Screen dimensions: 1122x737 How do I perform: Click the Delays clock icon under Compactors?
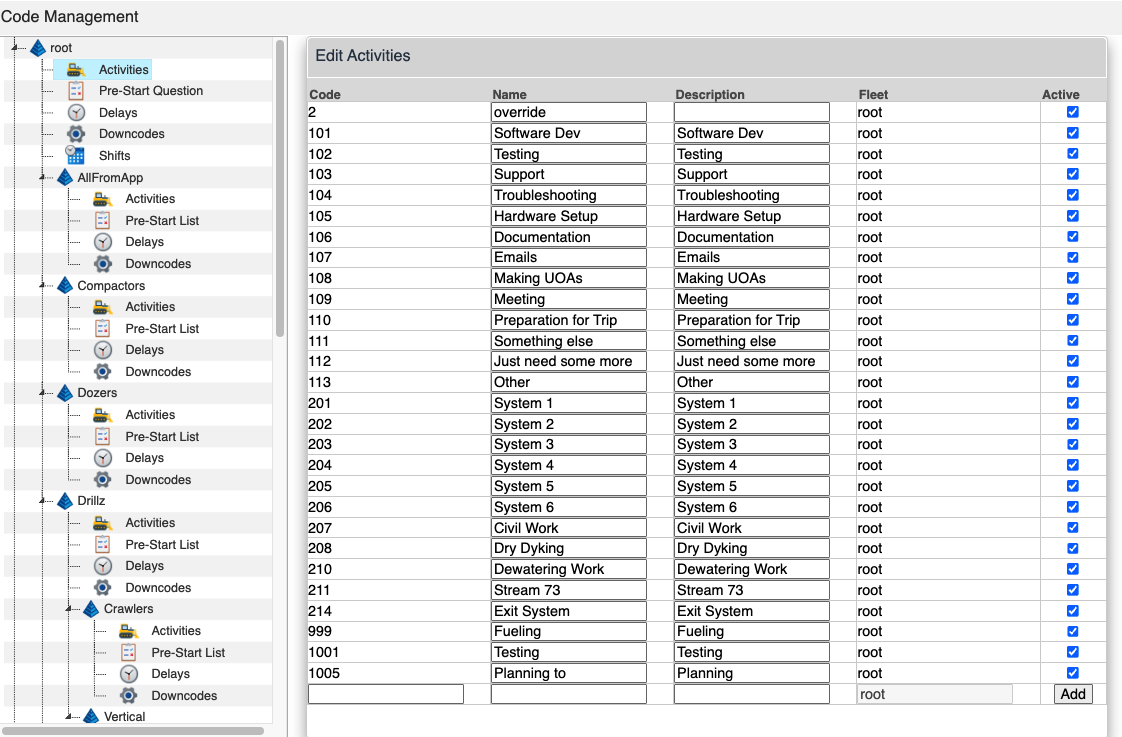[103, 350]
